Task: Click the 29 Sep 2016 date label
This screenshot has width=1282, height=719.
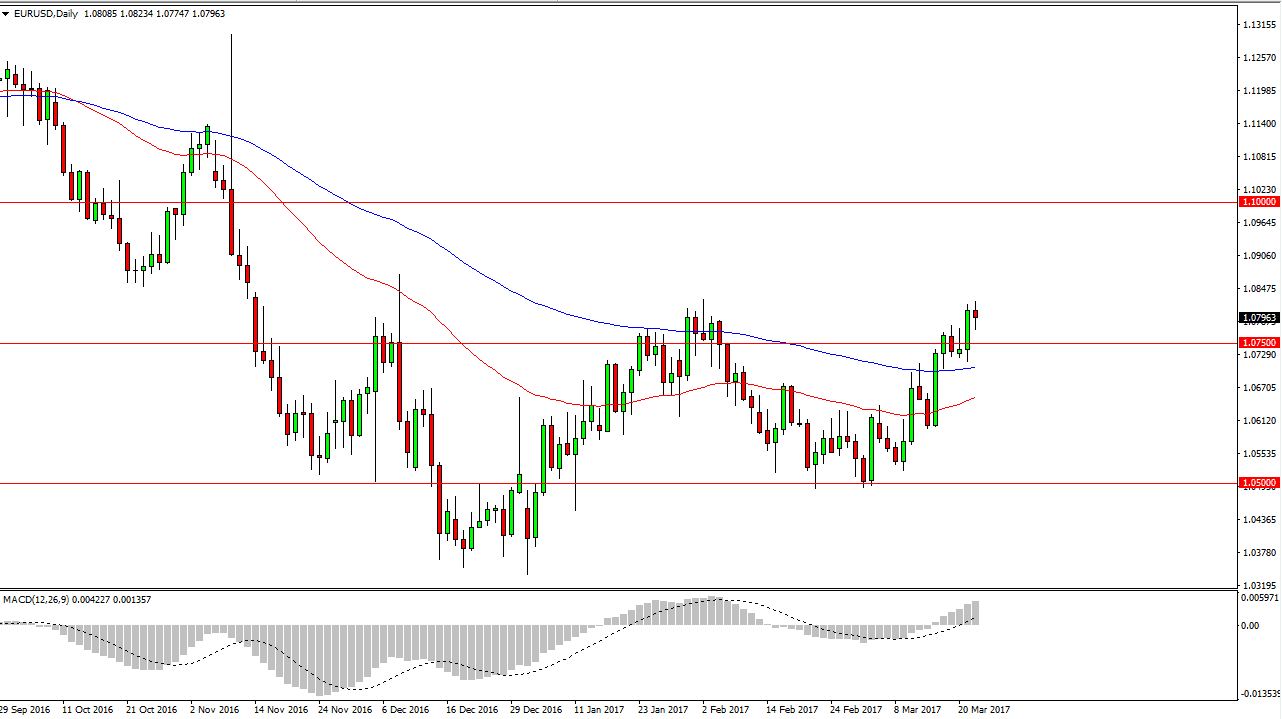Action: pos(25,709)
